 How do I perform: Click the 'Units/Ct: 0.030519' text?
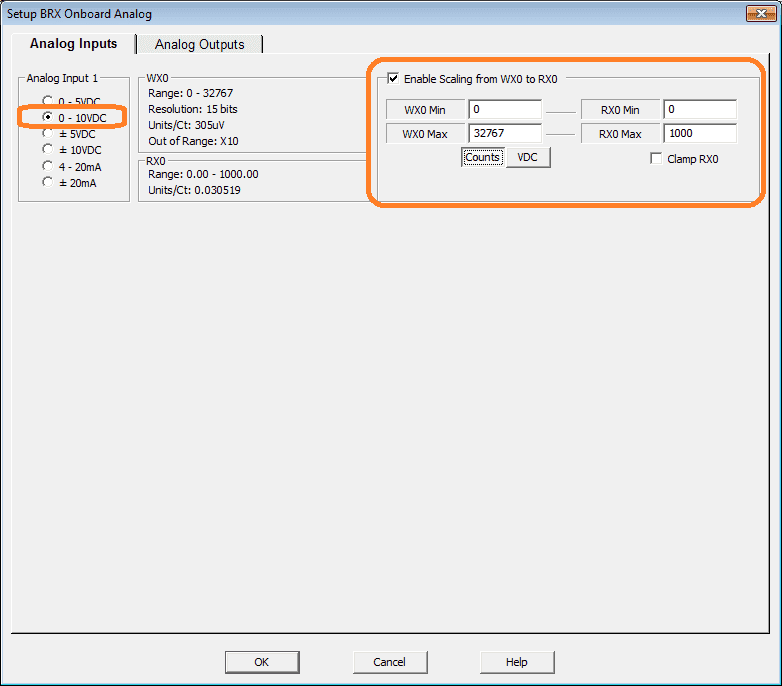tap(194, 190)
